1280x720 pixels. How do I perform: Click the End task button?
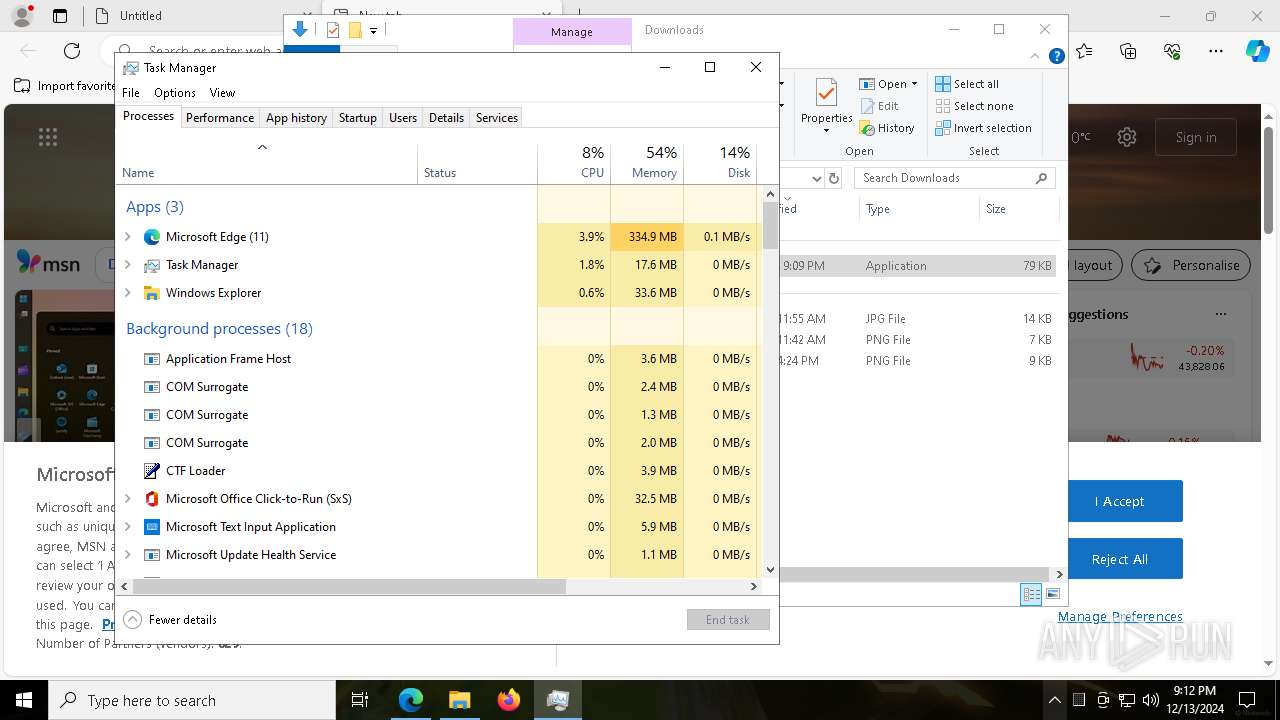pos(728,620)
